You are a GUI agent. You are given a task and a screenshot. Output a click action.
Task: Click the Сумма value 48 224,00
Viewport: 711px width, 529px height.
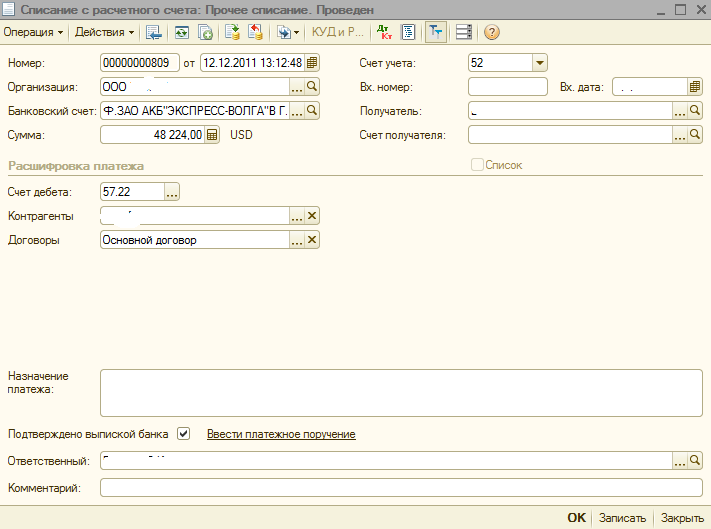click(178, 135)
